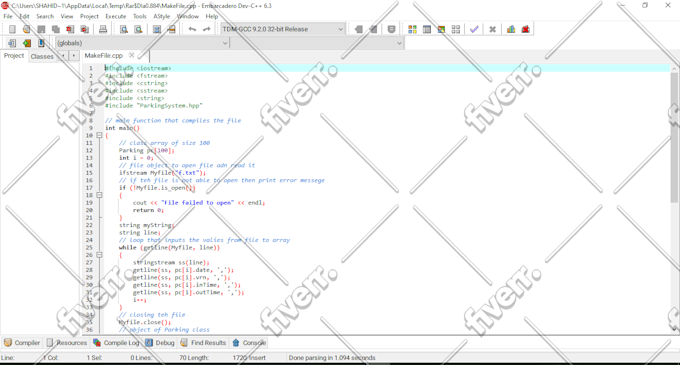Click the Compile icon with four colored squares

[412, 29]
